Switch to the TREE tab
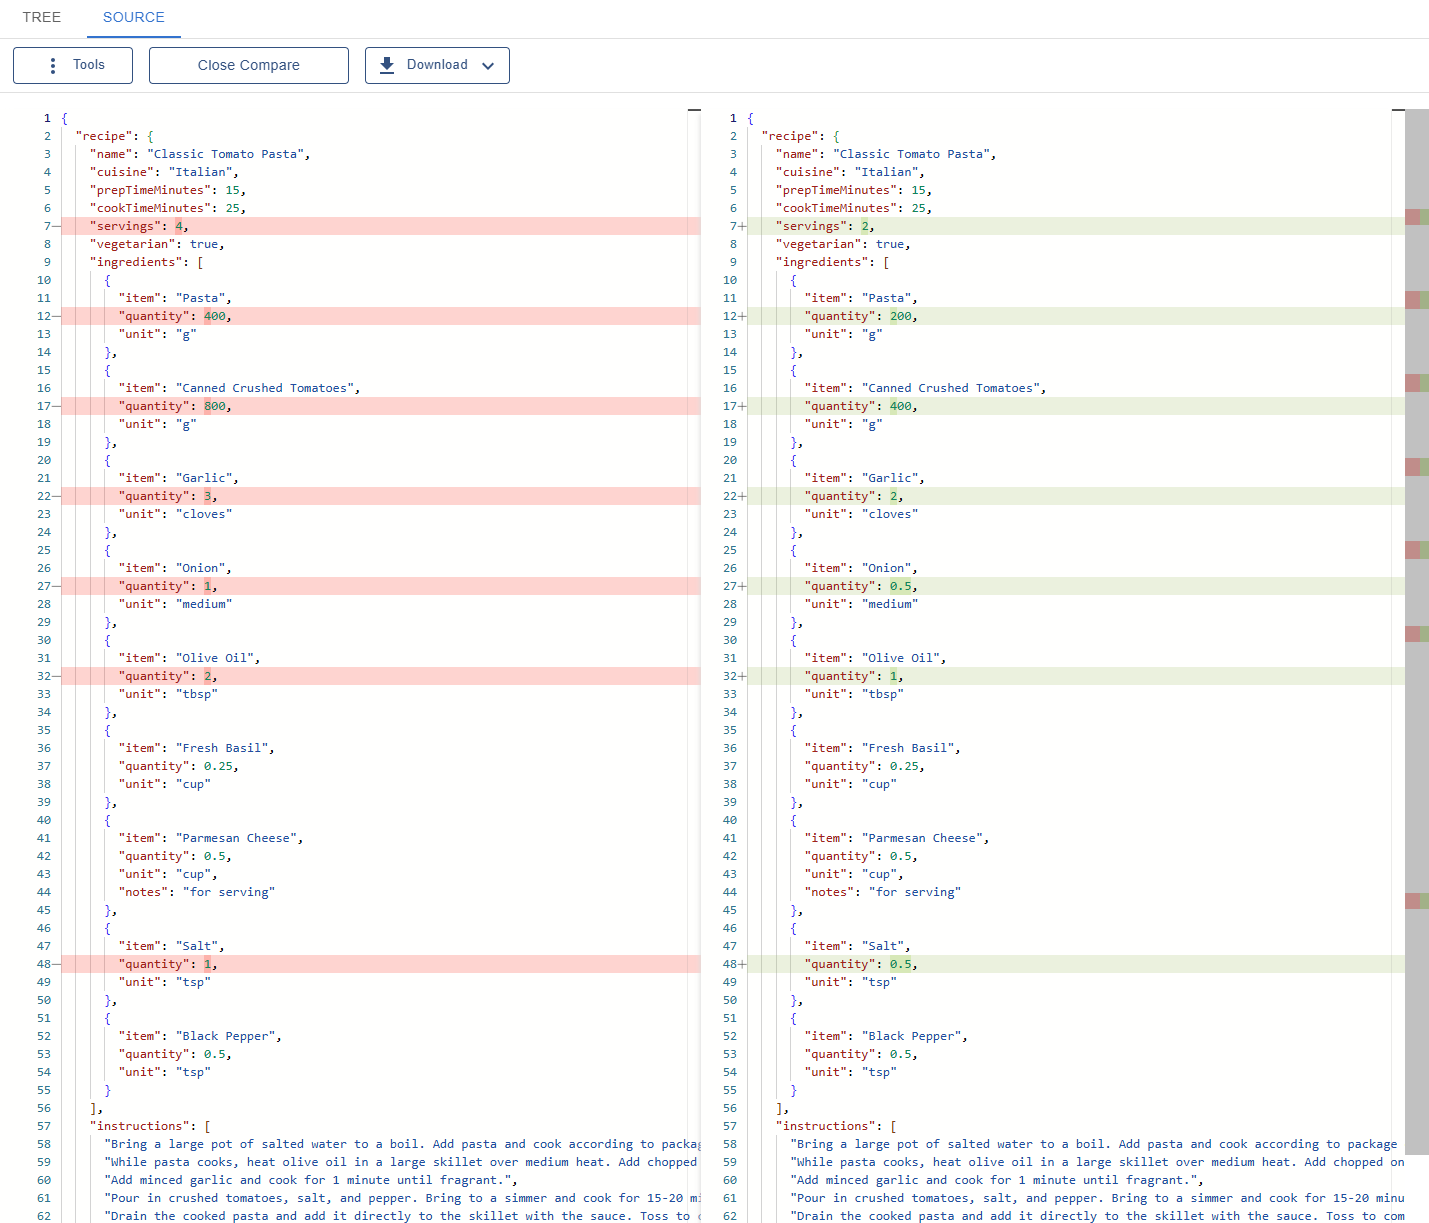Image resolution: width=1429 pixels, height=1223 pixels. 41,17
